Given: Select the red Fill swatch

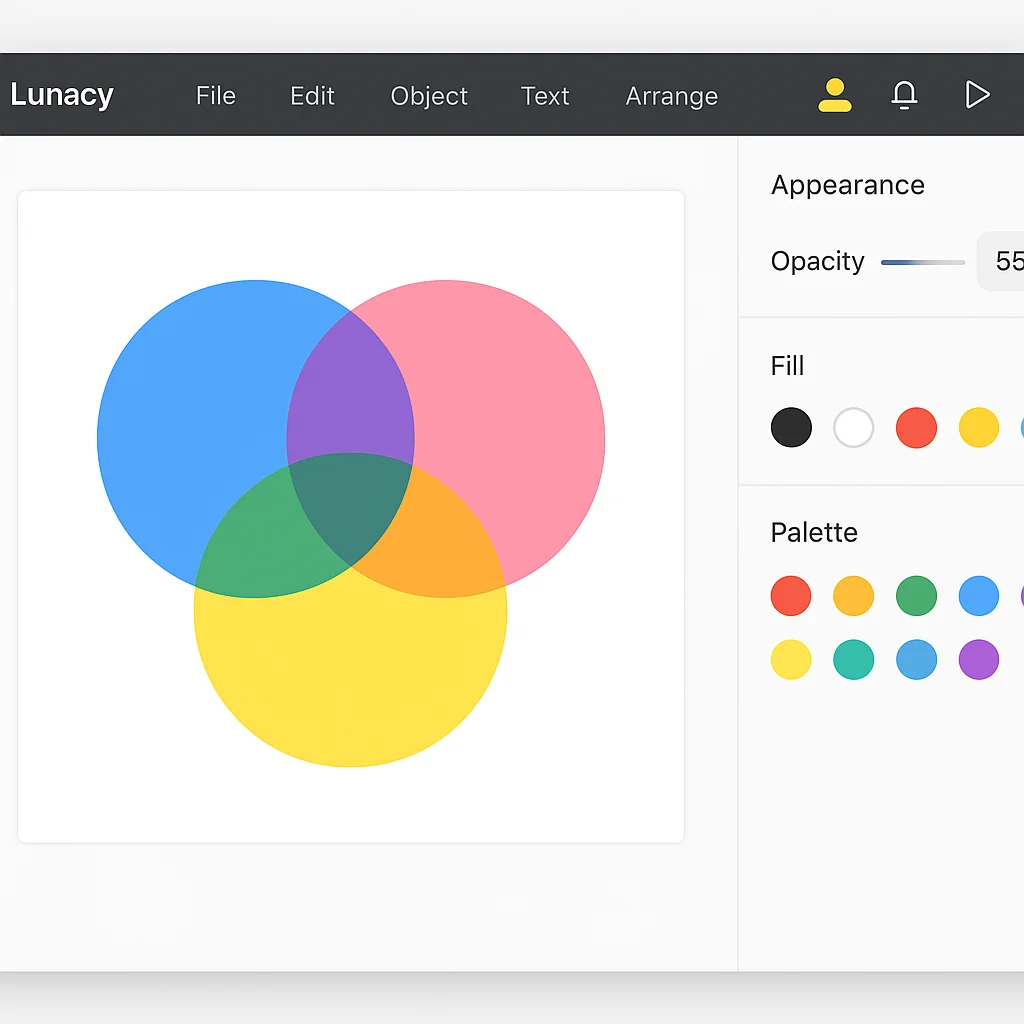Looking at the screenshot, I should tap(916, 427).
